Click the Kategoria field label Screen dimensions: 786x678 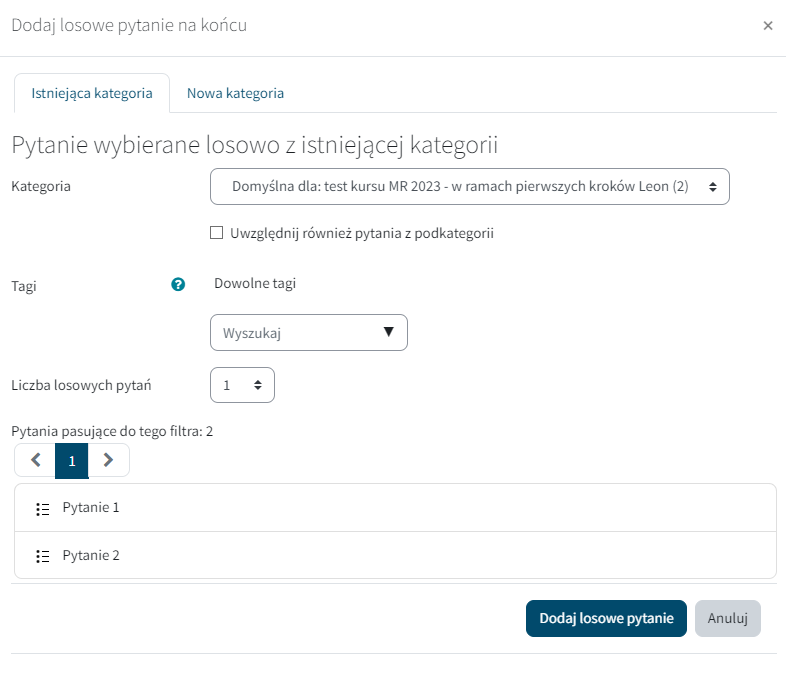[41, 186]
